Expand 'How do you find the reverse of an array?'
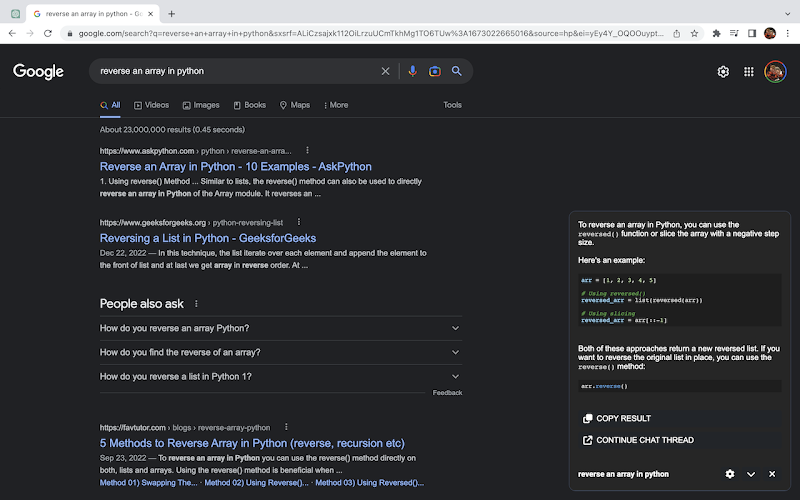The image size is (800, 500). (x=281, y=352)
